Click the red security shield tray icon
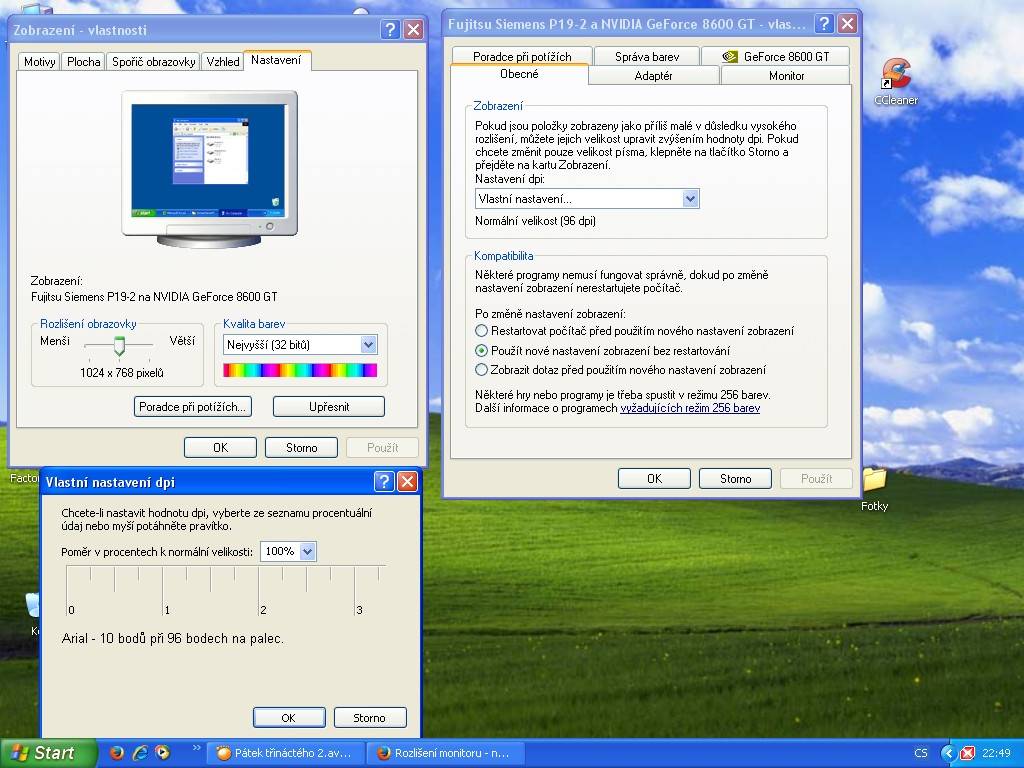Screen dimensions: 1024x768 point(967,753)
